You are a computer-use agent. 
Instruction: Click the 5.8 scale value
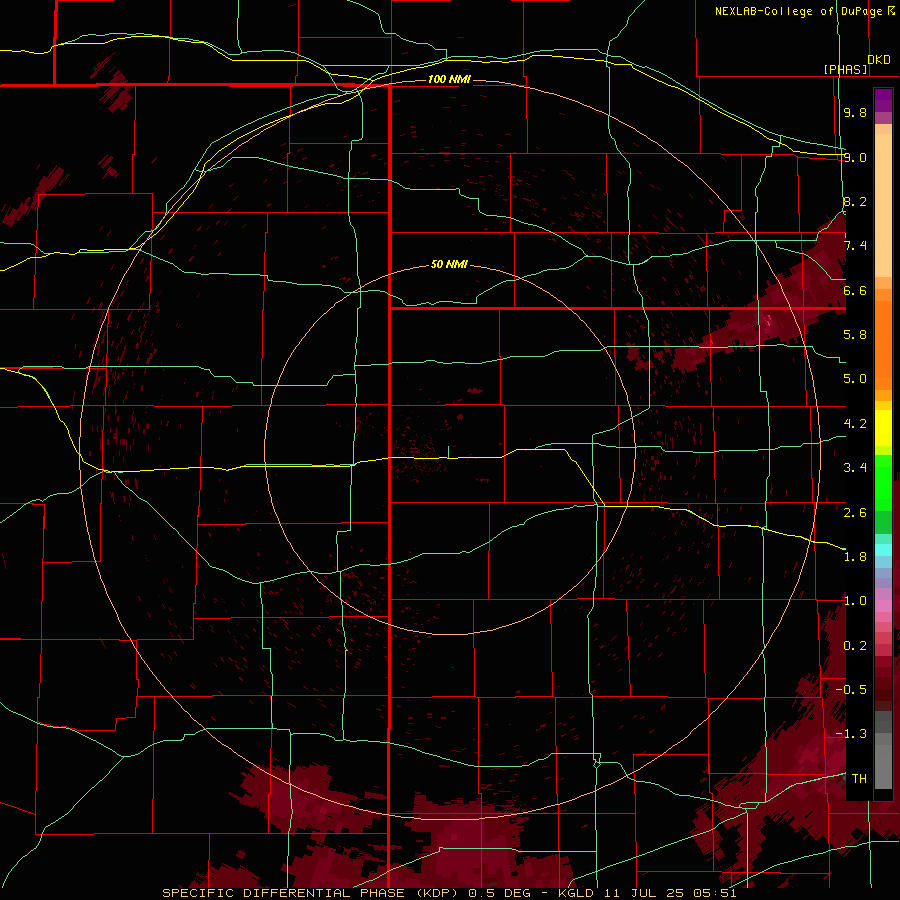(x=855, y=335)
